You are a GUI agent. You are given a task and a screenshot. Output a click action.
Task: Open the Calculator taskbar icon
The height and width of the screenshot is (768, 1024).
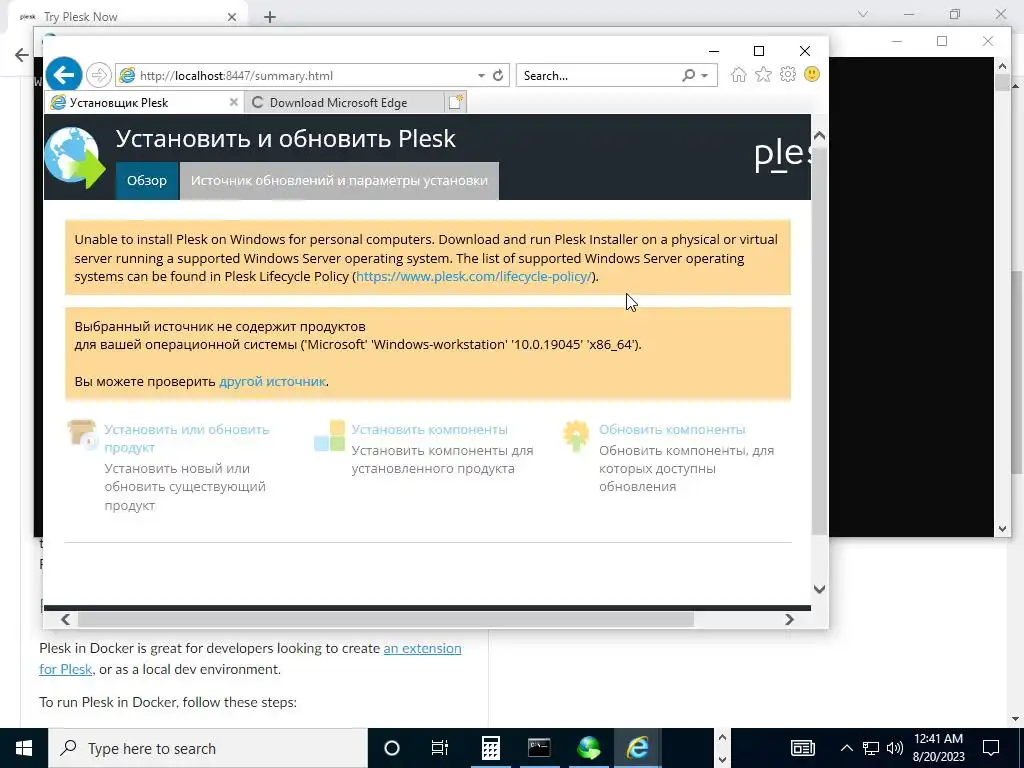490,748
